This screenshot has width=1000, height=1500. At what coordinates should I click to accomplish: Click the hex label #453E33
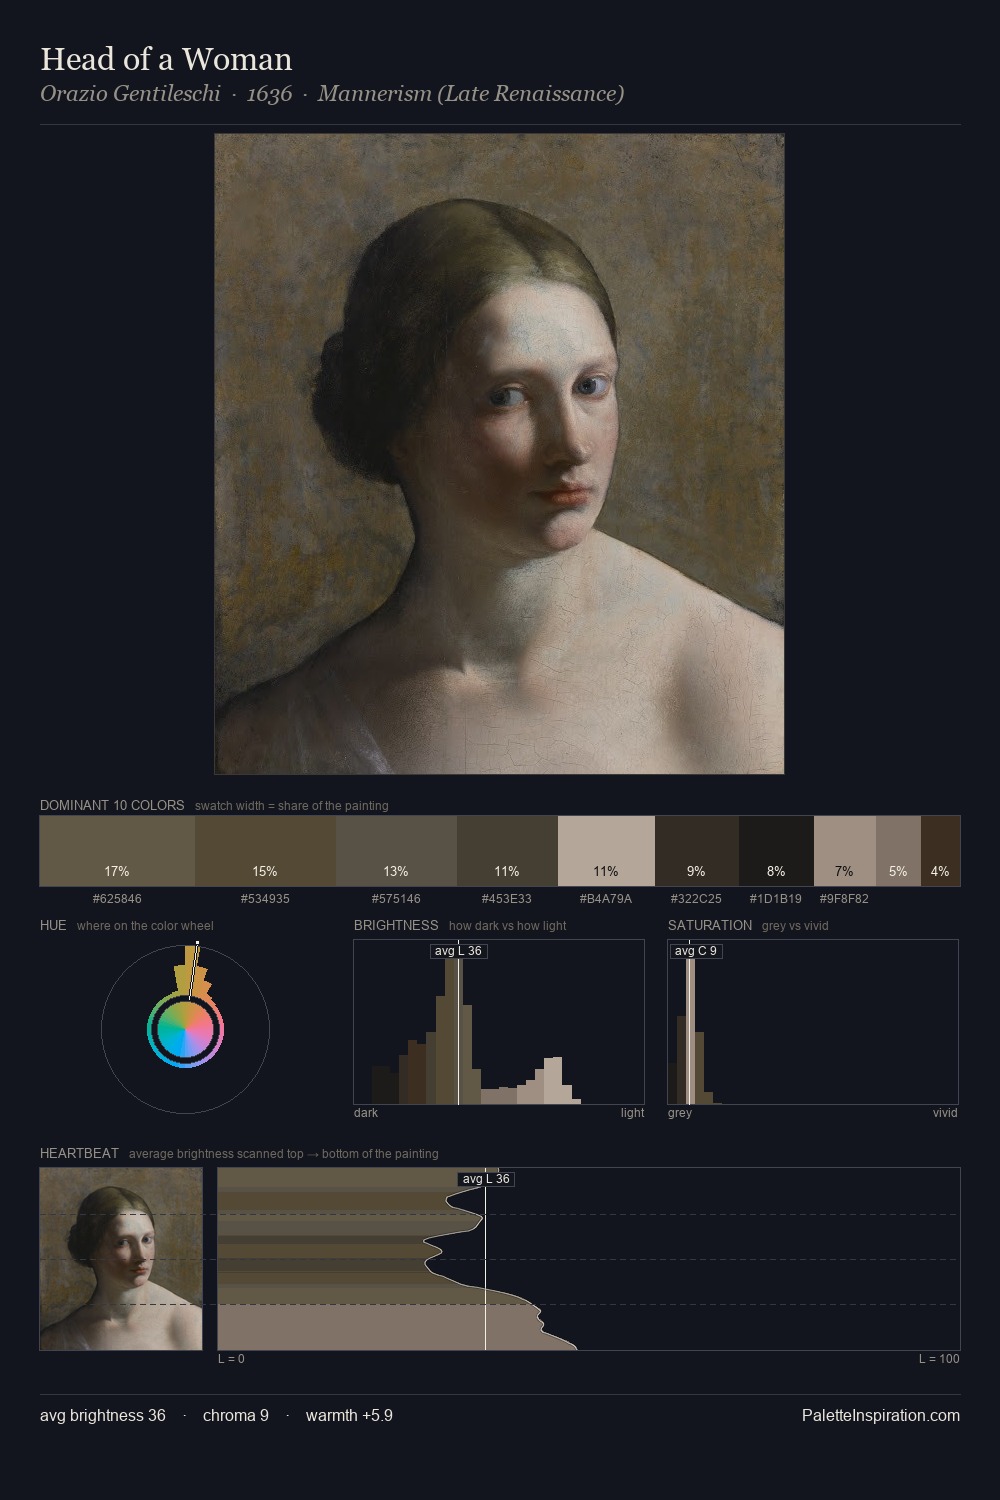tap(507, 899)
